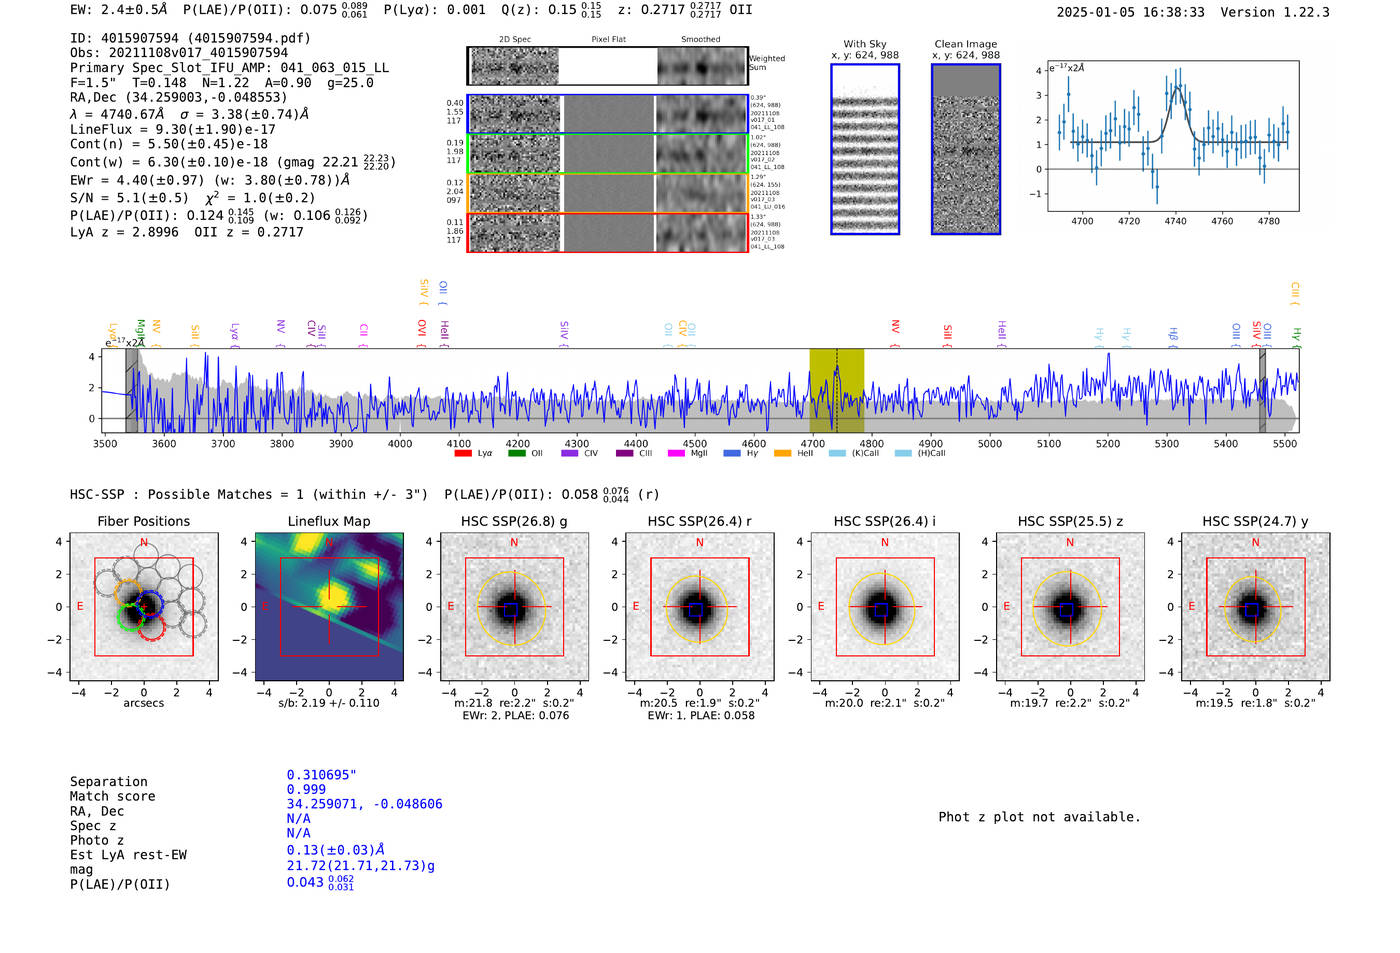Select the magenta MgII legend swatch
This screenshot has height=953, width=1400.
tap(676, 454)
